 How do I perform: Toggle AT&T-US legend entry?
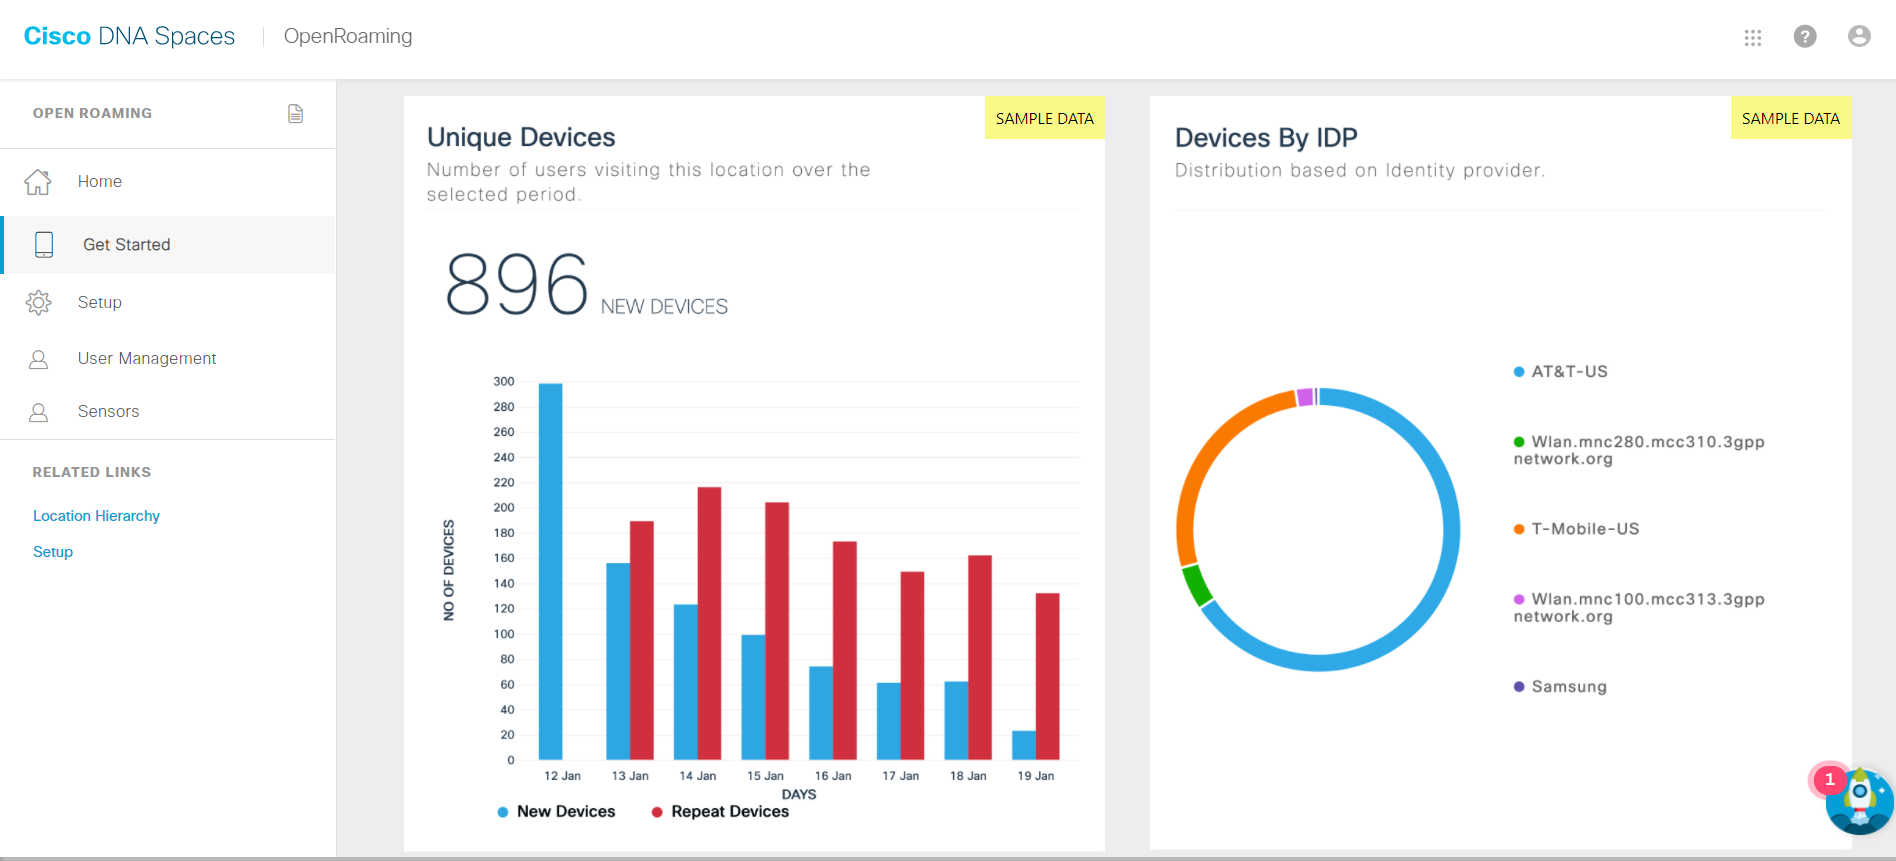tap(1561, 372)
